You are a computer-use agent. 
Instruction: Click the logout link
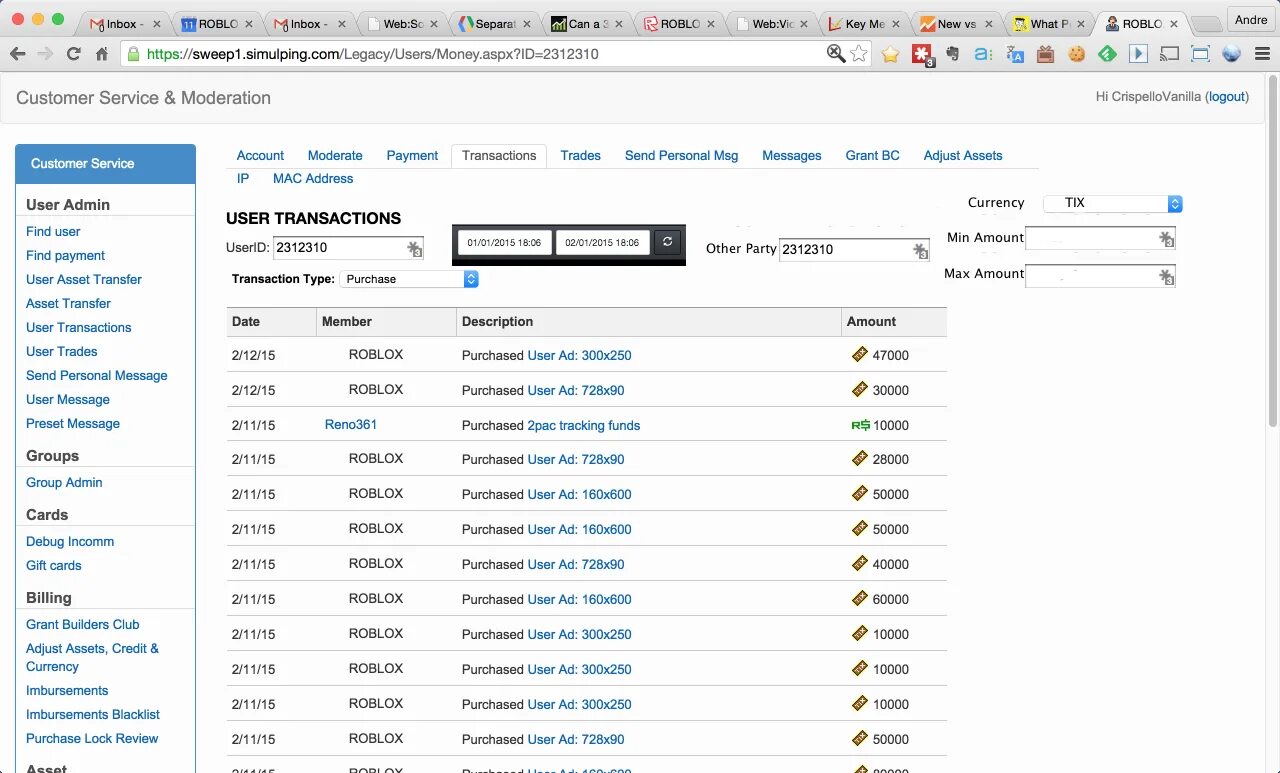click(x=1227, y=97)
